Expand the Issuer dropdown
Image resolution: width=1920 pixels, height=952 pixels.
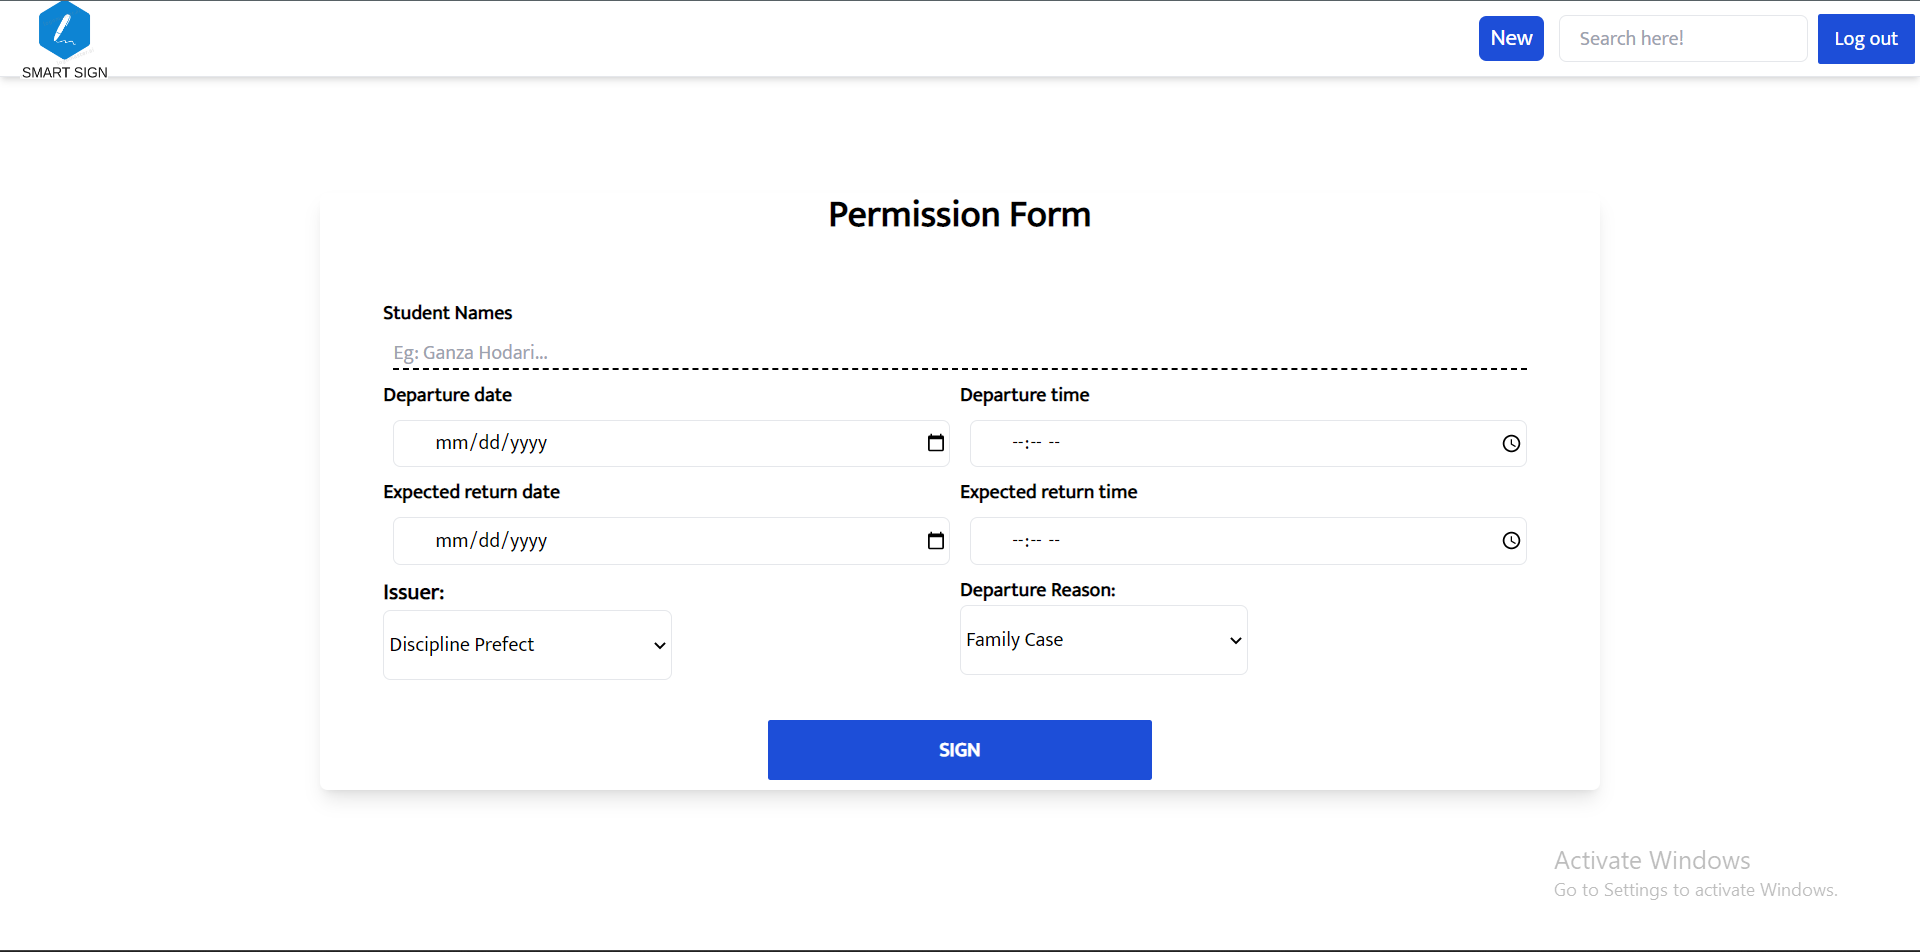point(527,645)
